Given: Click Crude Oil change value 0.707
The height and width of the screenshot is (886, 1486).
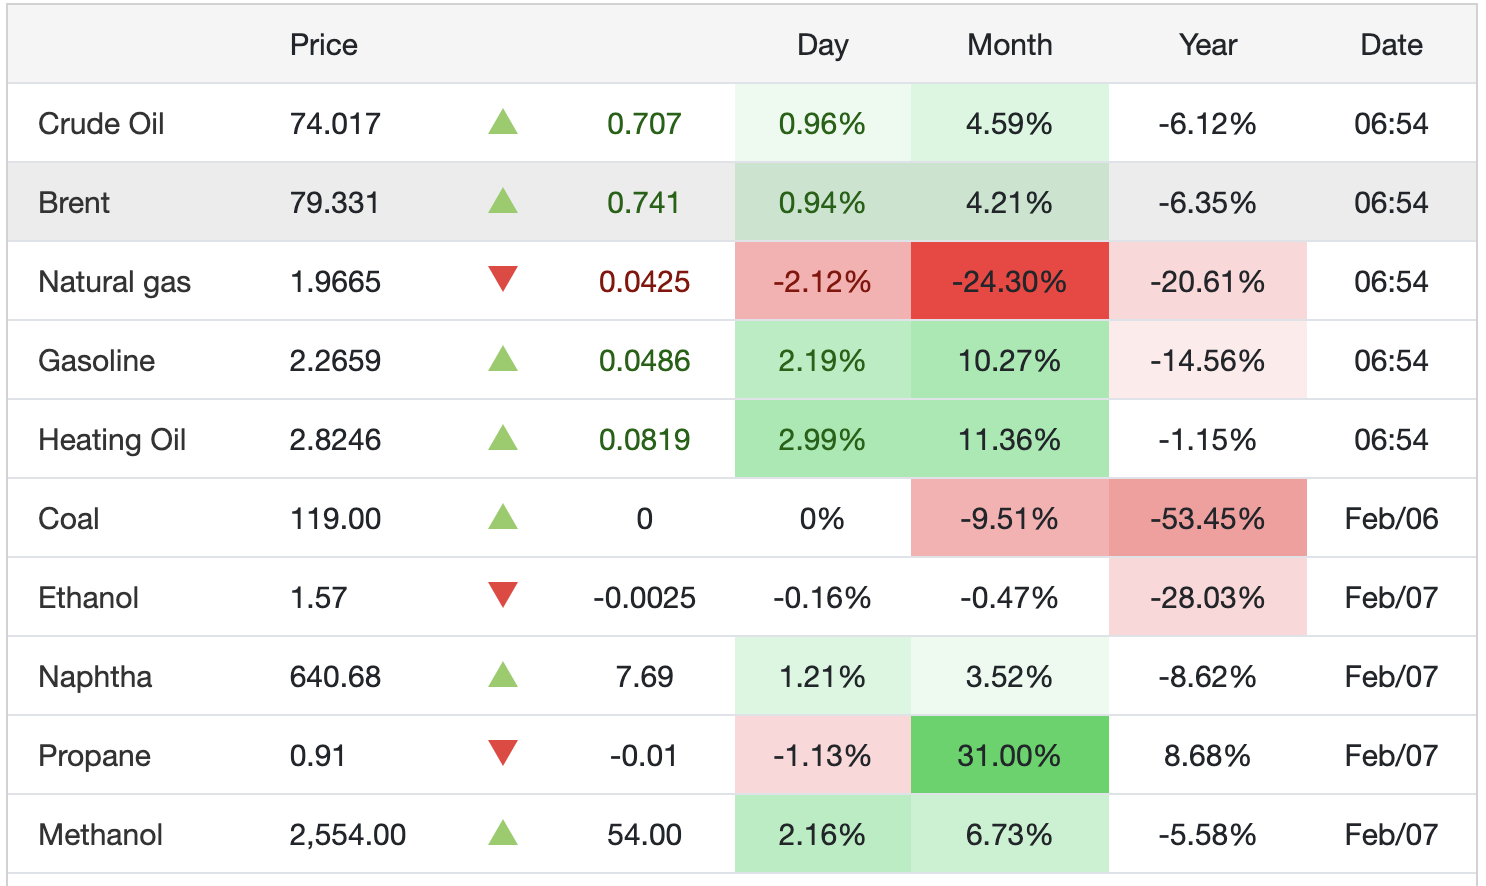Looking at the screenshot, I should [644, 124].
